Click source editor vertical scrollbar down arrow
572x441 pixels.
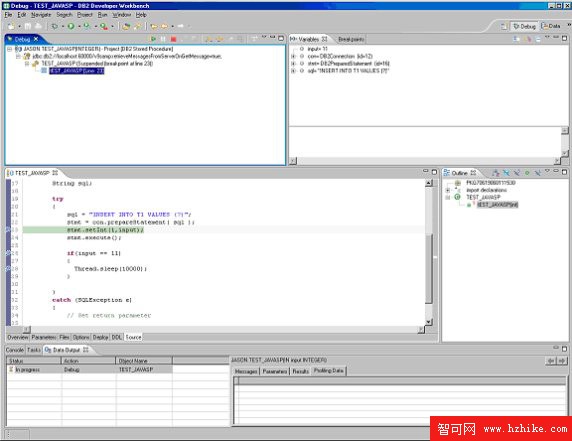[429, 322]
